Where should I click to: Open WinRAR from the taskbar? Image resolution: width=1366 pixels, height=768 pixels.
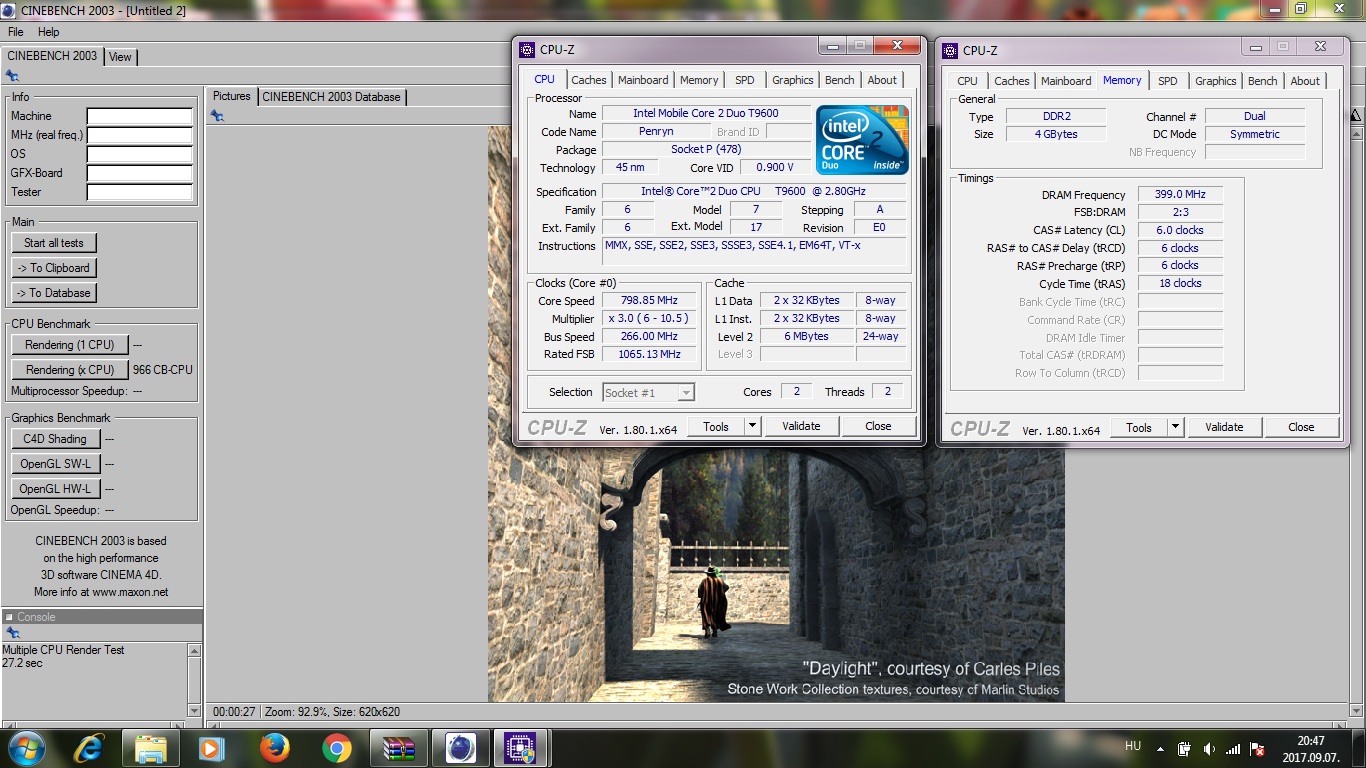tap(399, 748)
